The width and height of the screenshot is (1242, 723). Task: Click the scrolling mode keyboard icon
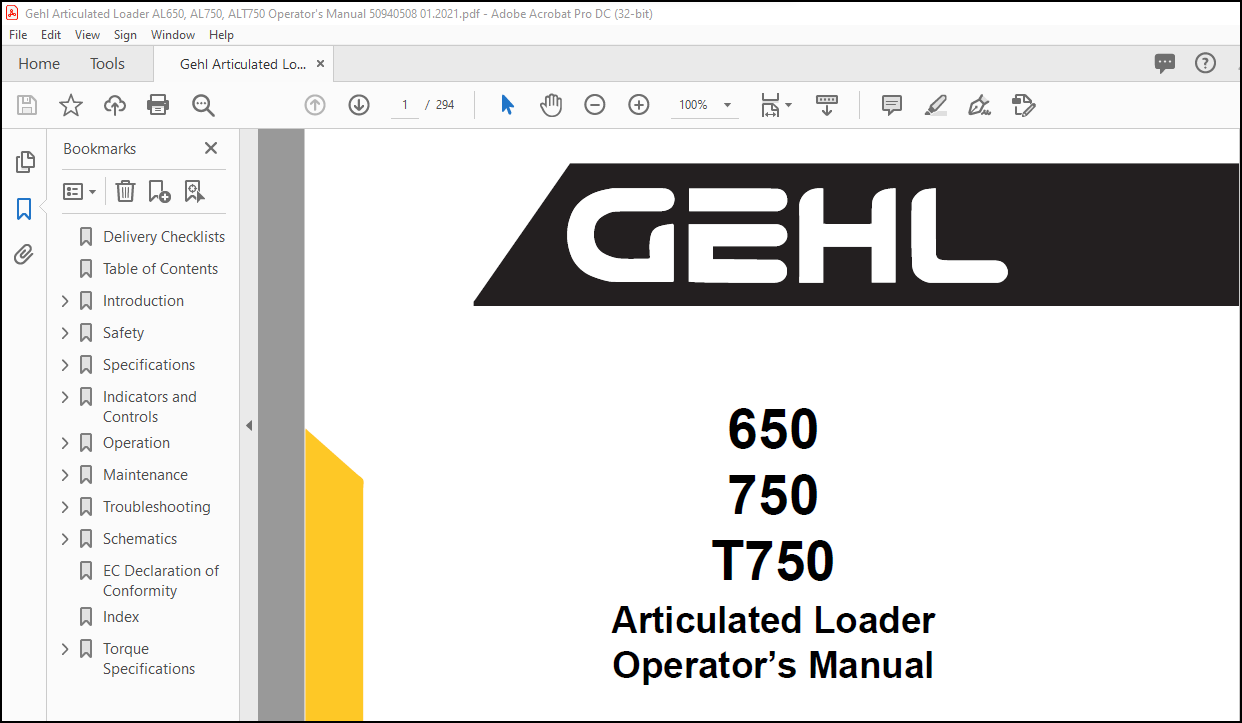(827, 105)
